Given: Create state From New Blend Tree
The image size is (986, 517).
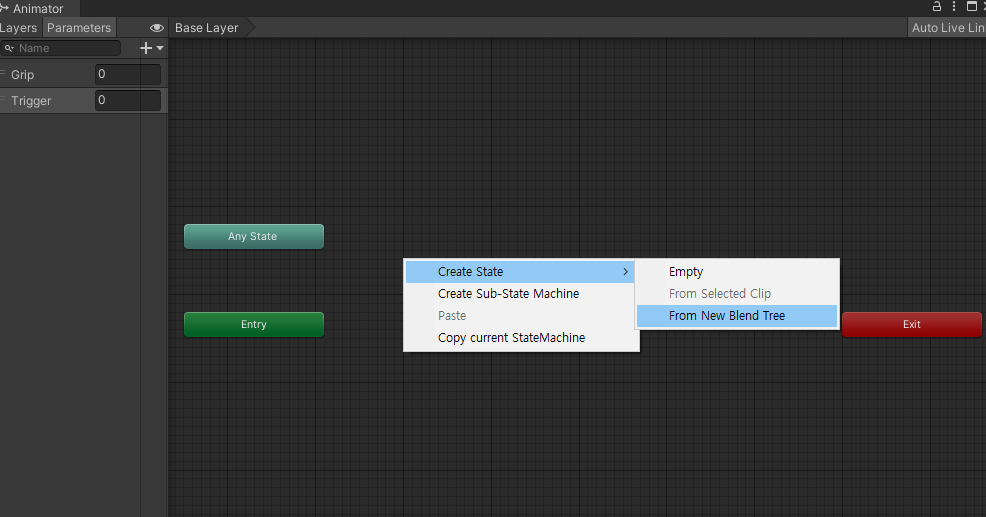Looking at the screenshot, I should tap(737, 316).
